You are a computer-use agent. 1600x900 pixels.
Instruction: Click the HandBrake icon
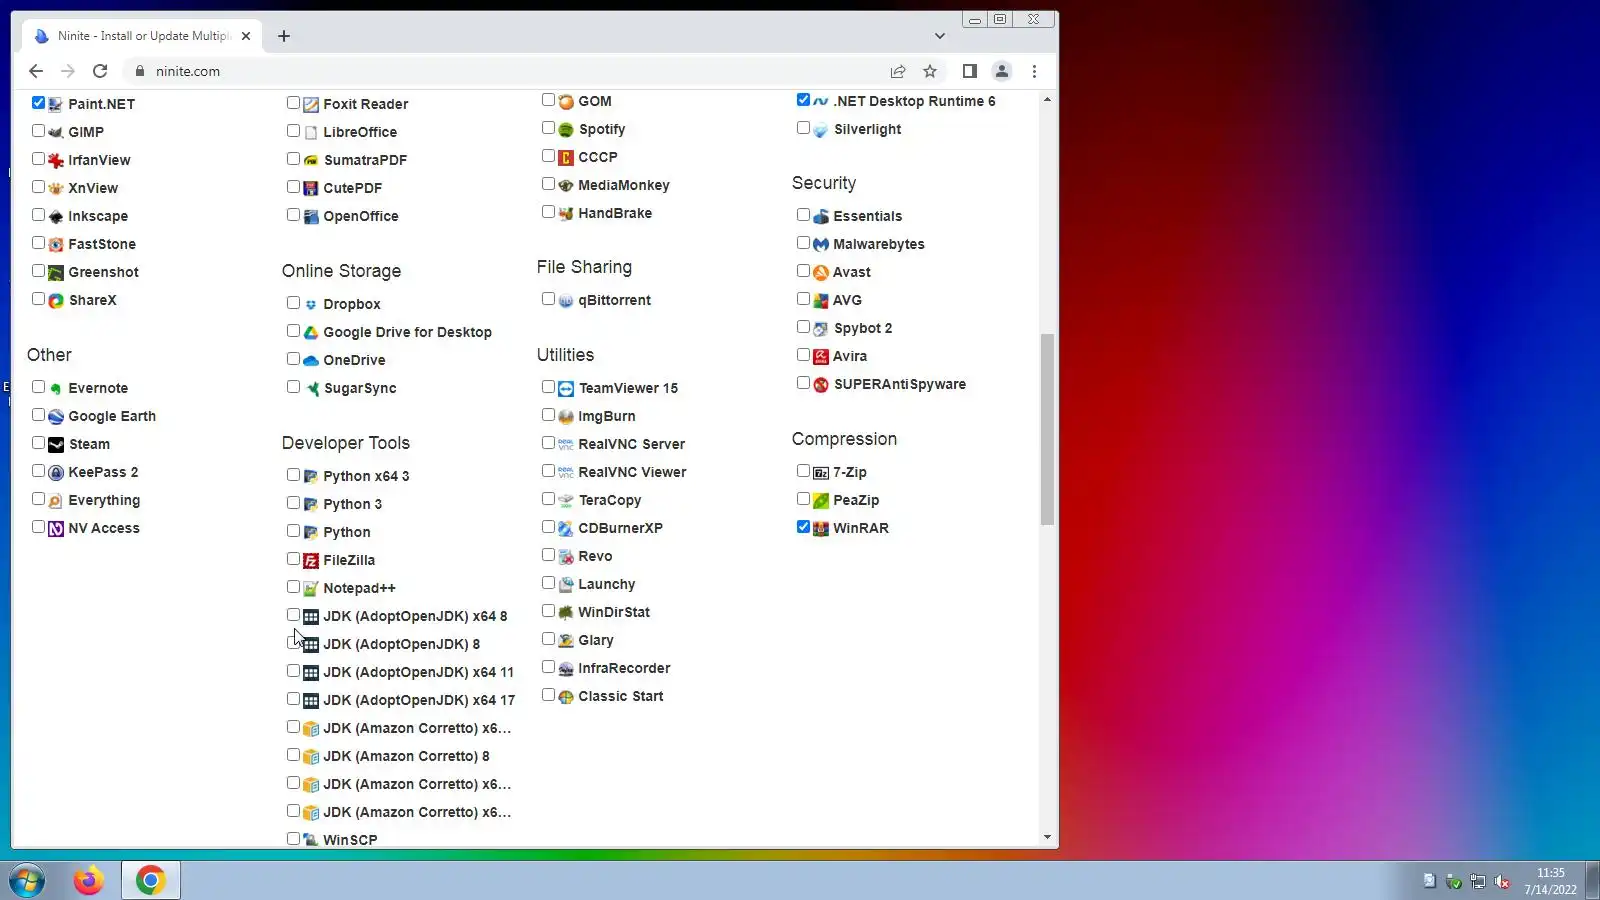(566, 213)
